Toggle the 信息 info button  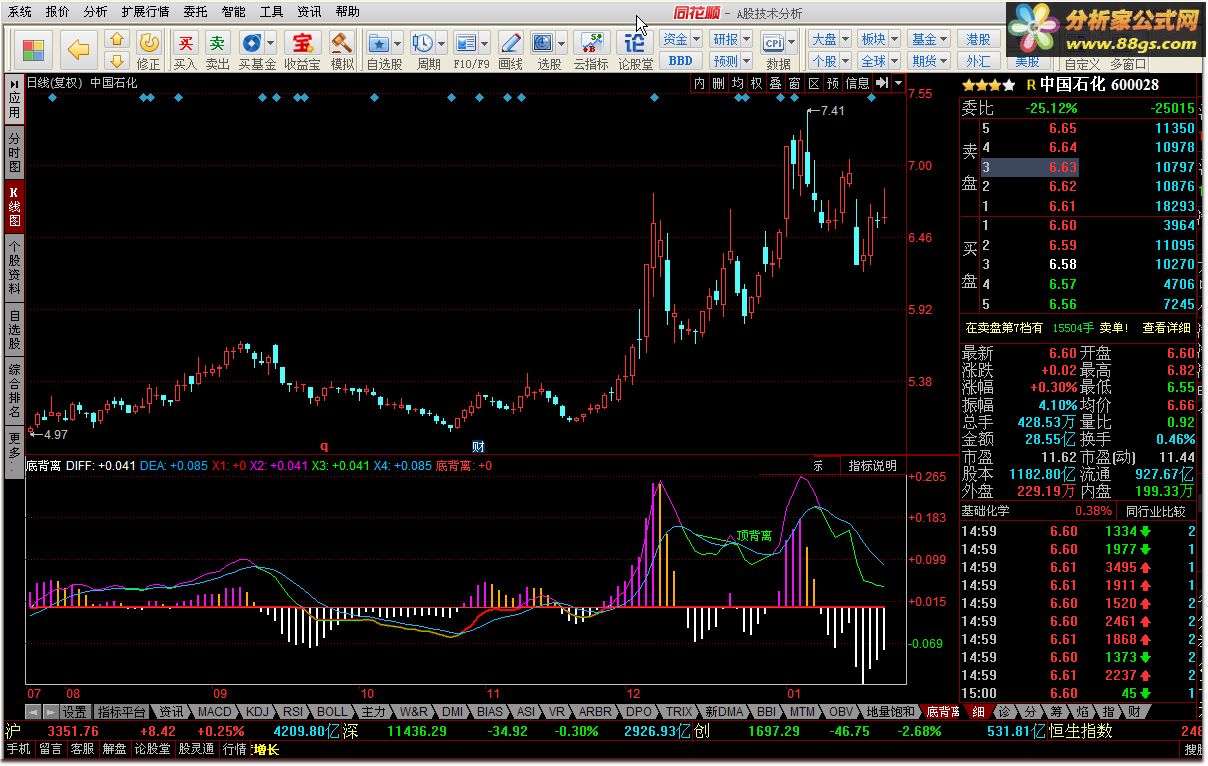(857, 83)
